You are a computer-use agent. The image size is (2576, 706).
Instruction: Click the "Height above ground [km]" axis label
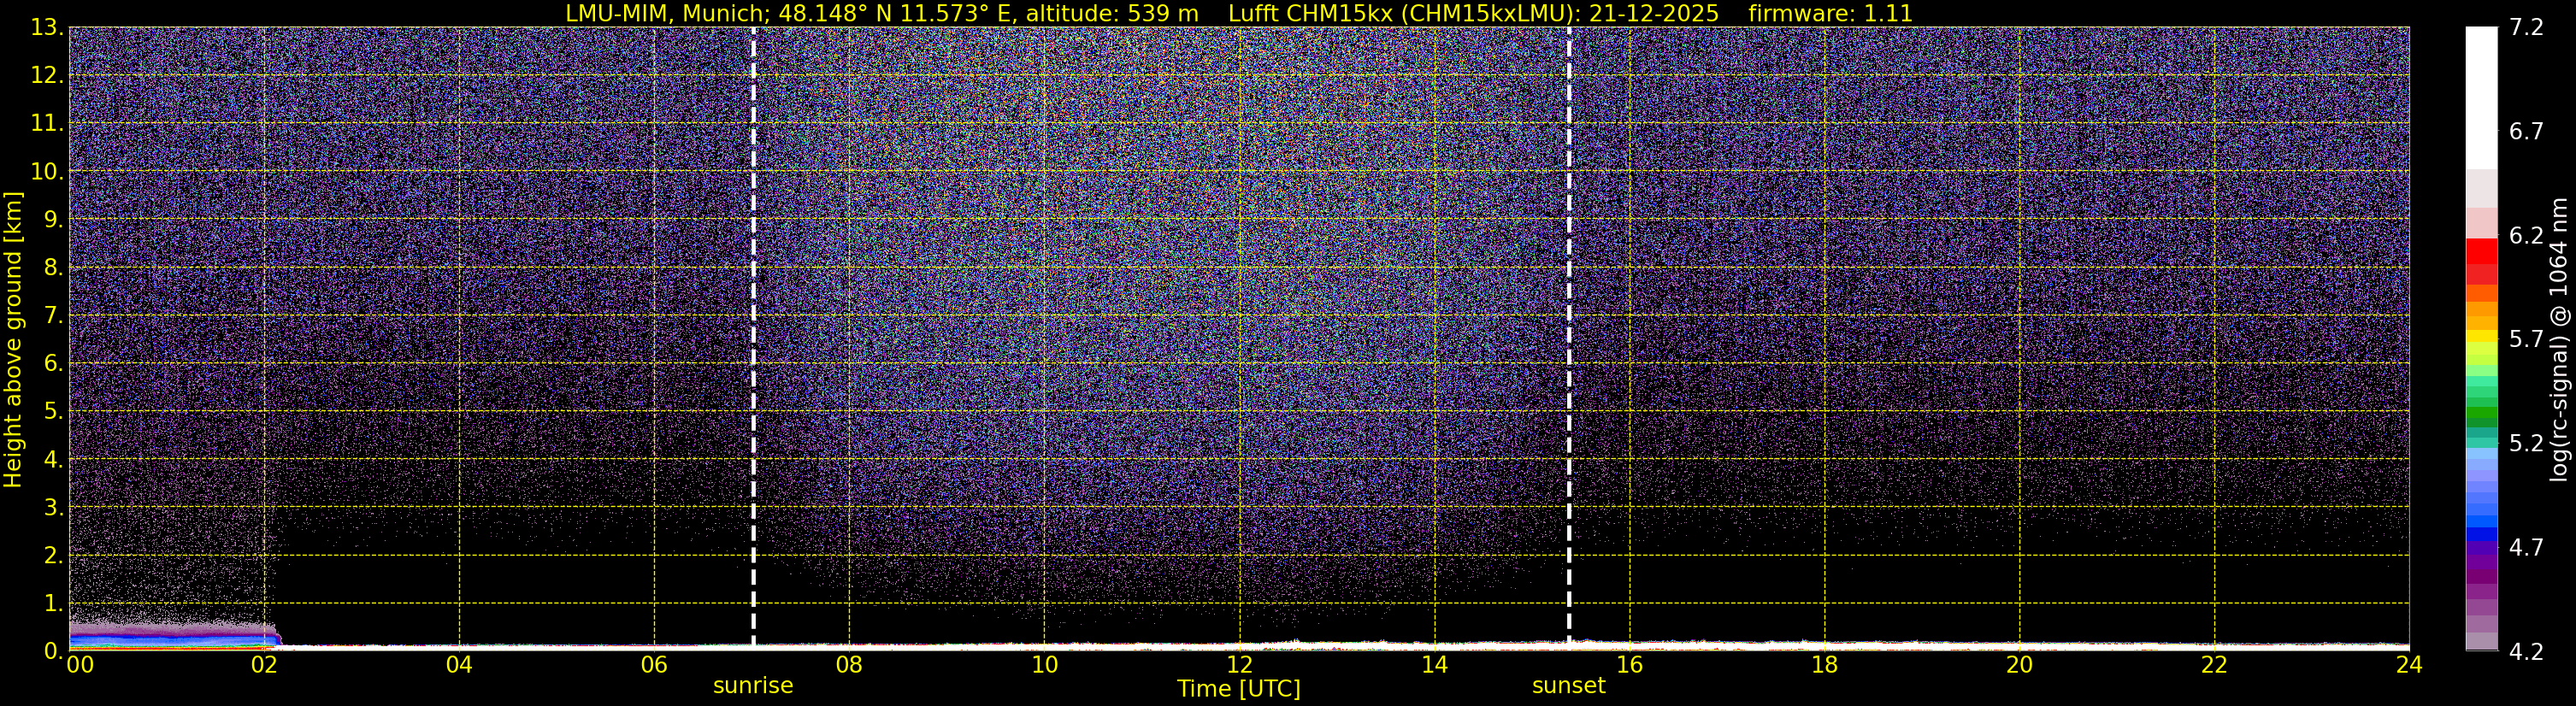pyautogui.click(x=13, y=339)
